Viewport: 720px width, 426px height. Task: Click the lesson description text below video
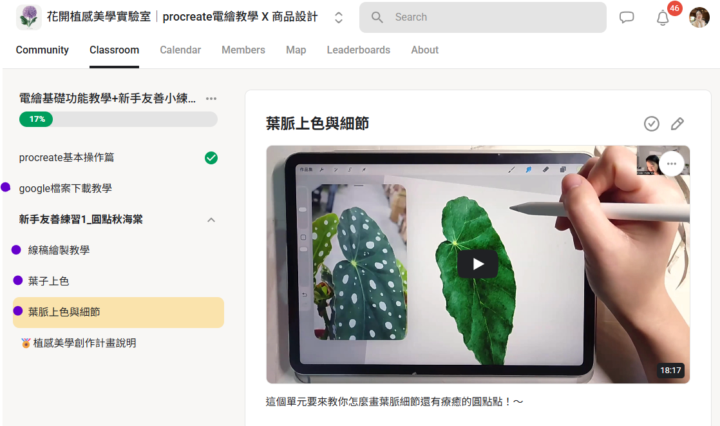point(394,402)
